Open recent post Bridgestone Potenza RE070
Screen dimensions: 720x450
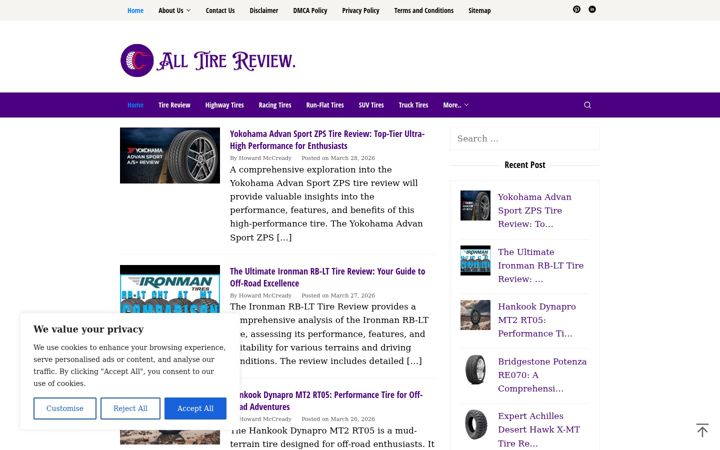point(542,375)
